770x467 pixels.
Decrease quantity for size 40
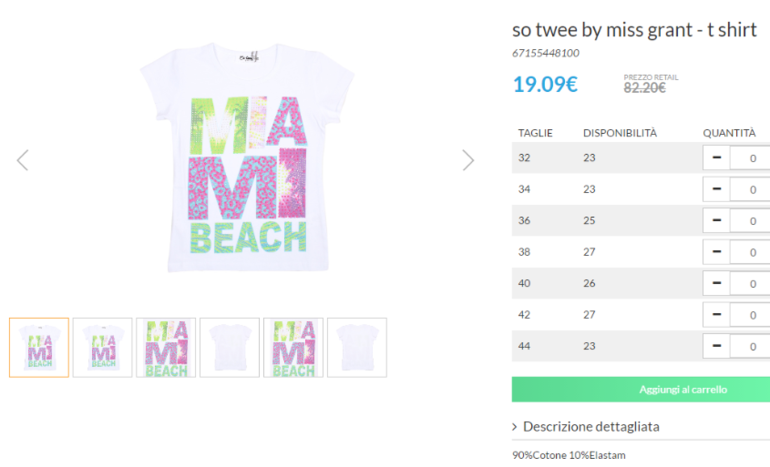point(717,284)
